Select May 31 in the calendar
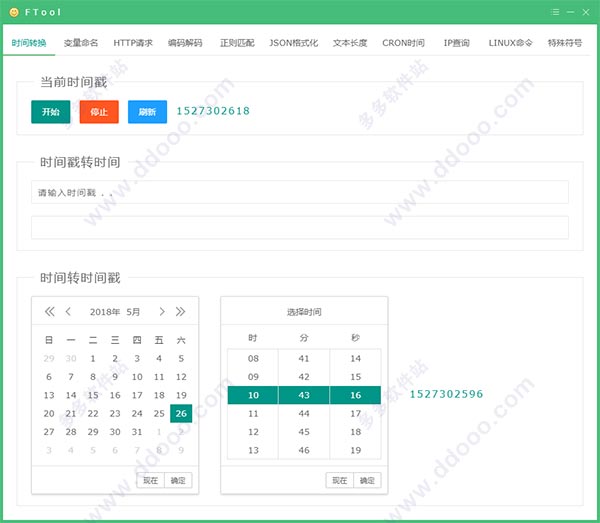This screenshot has height=523, width=600. tap(137, 432)
